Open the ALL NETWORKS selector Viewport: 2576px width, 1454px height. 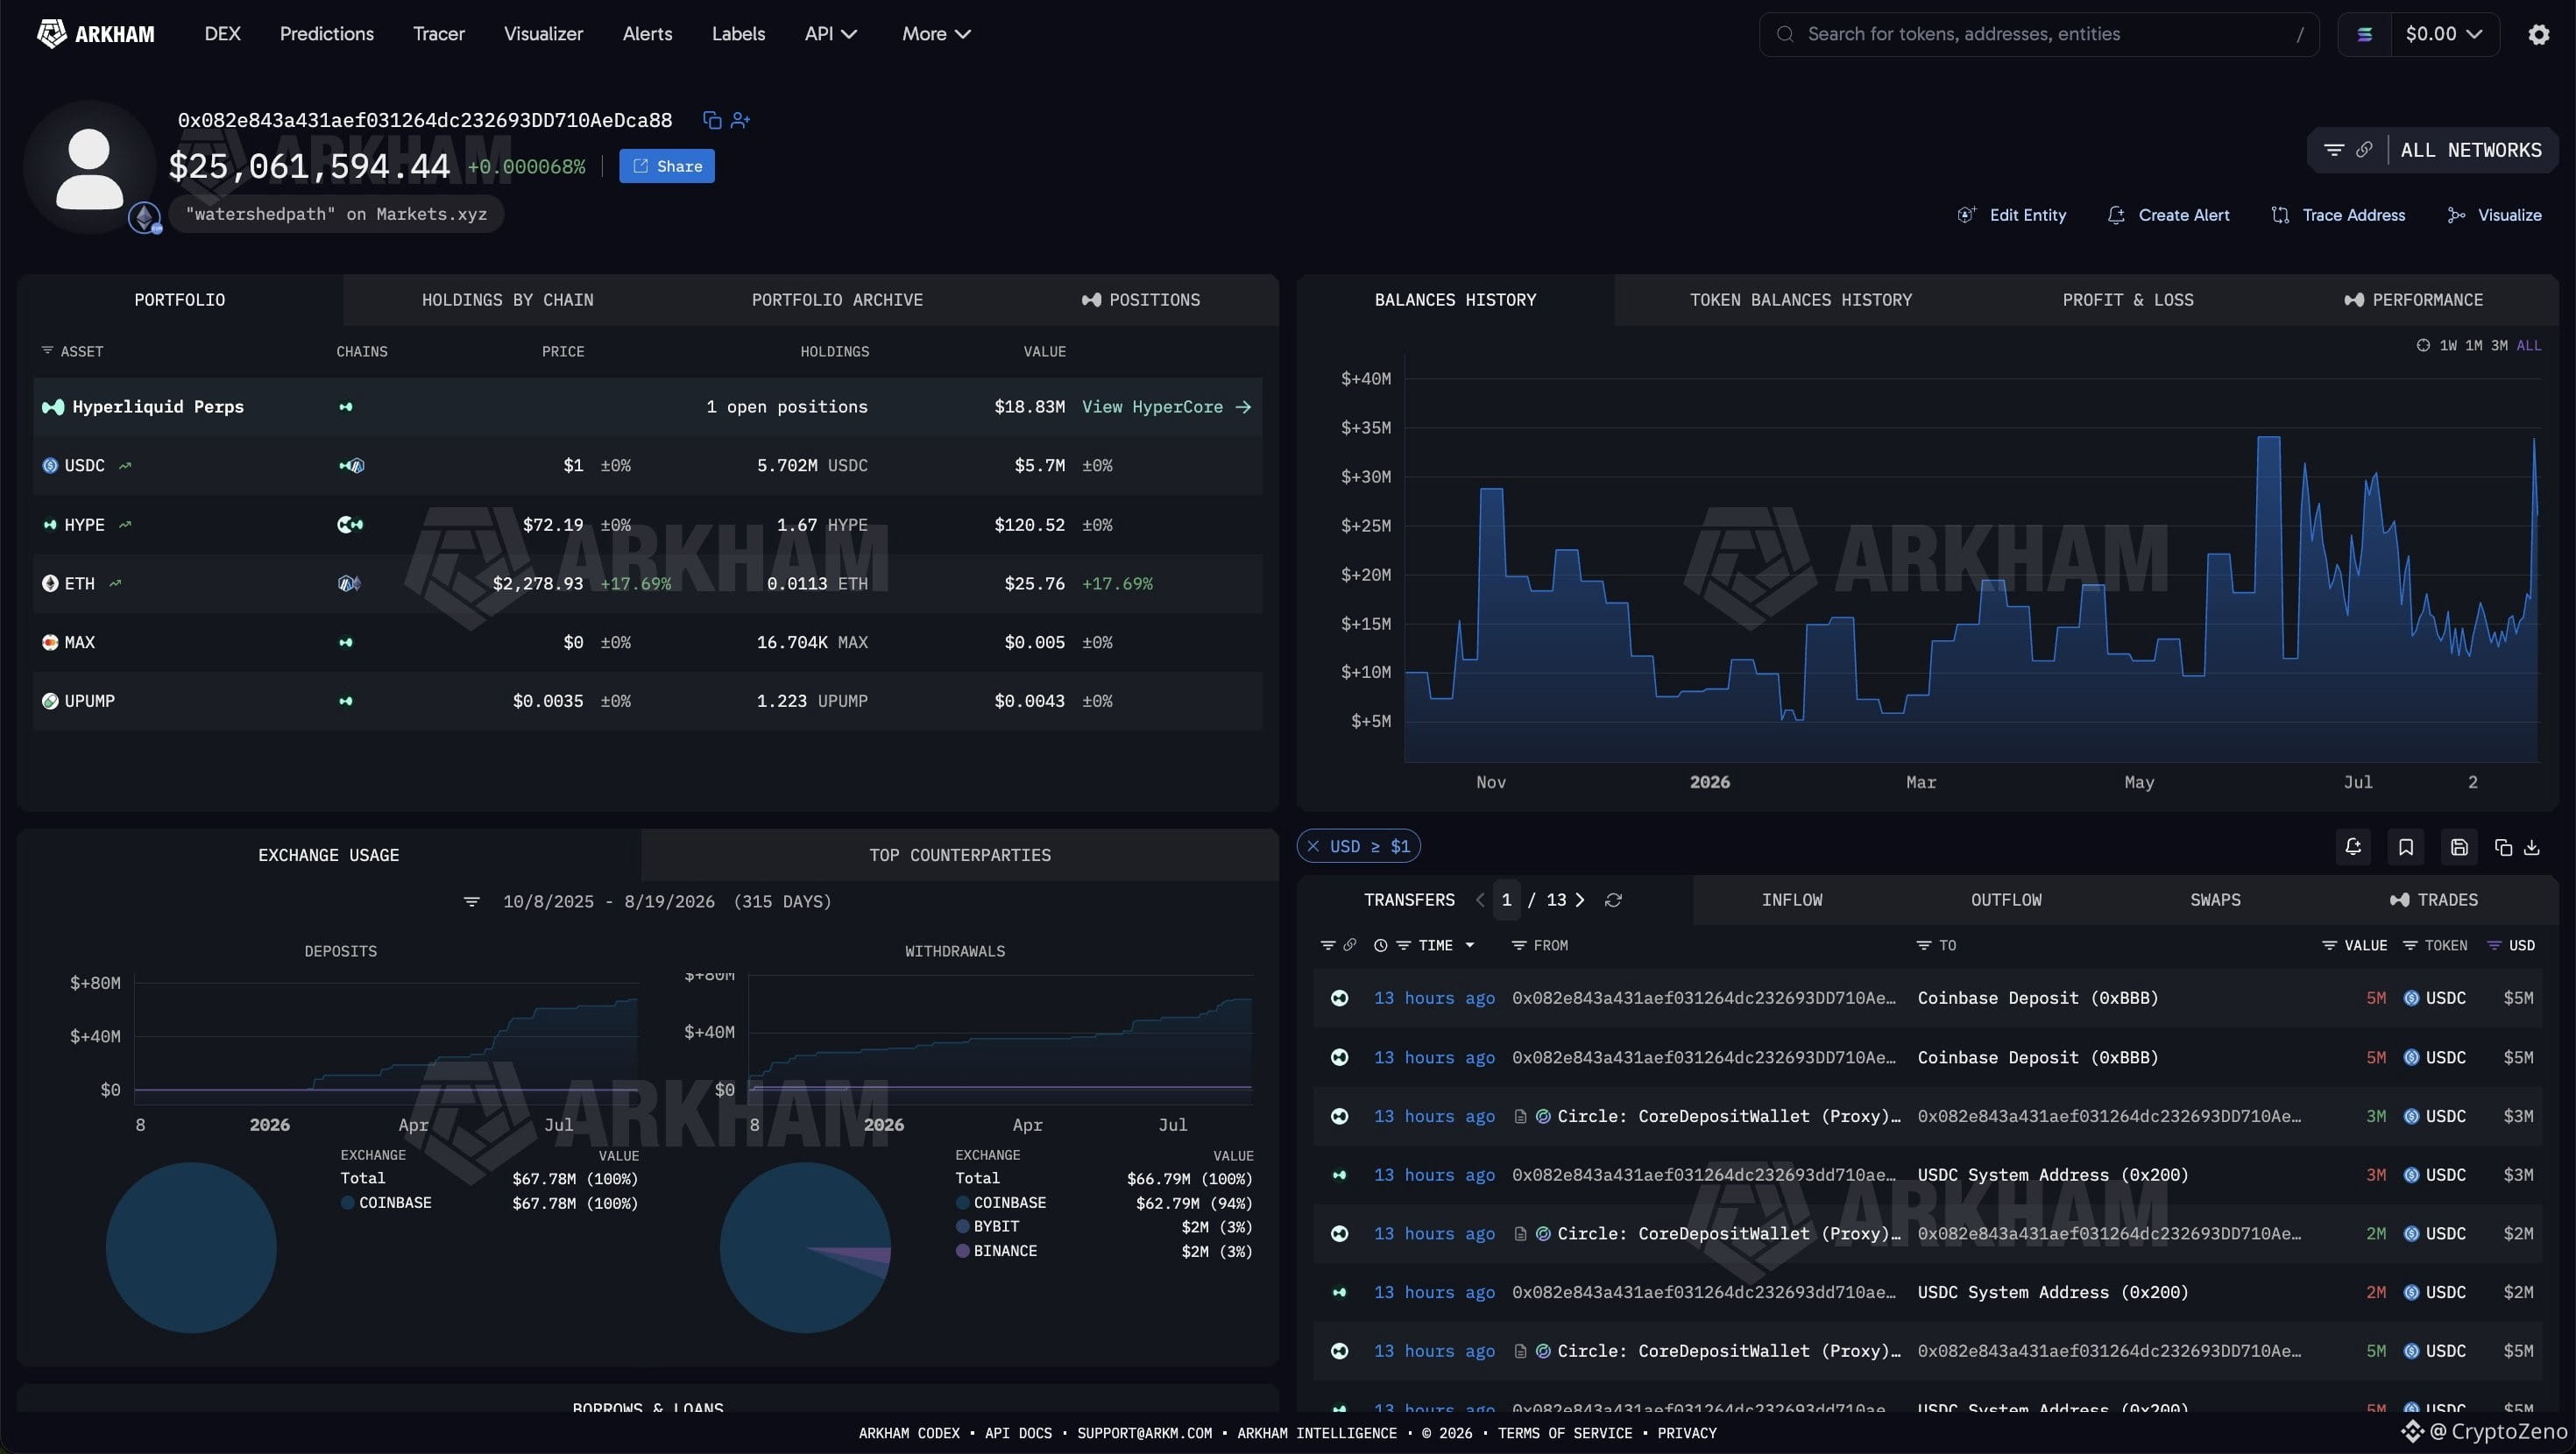(2471, 150)
